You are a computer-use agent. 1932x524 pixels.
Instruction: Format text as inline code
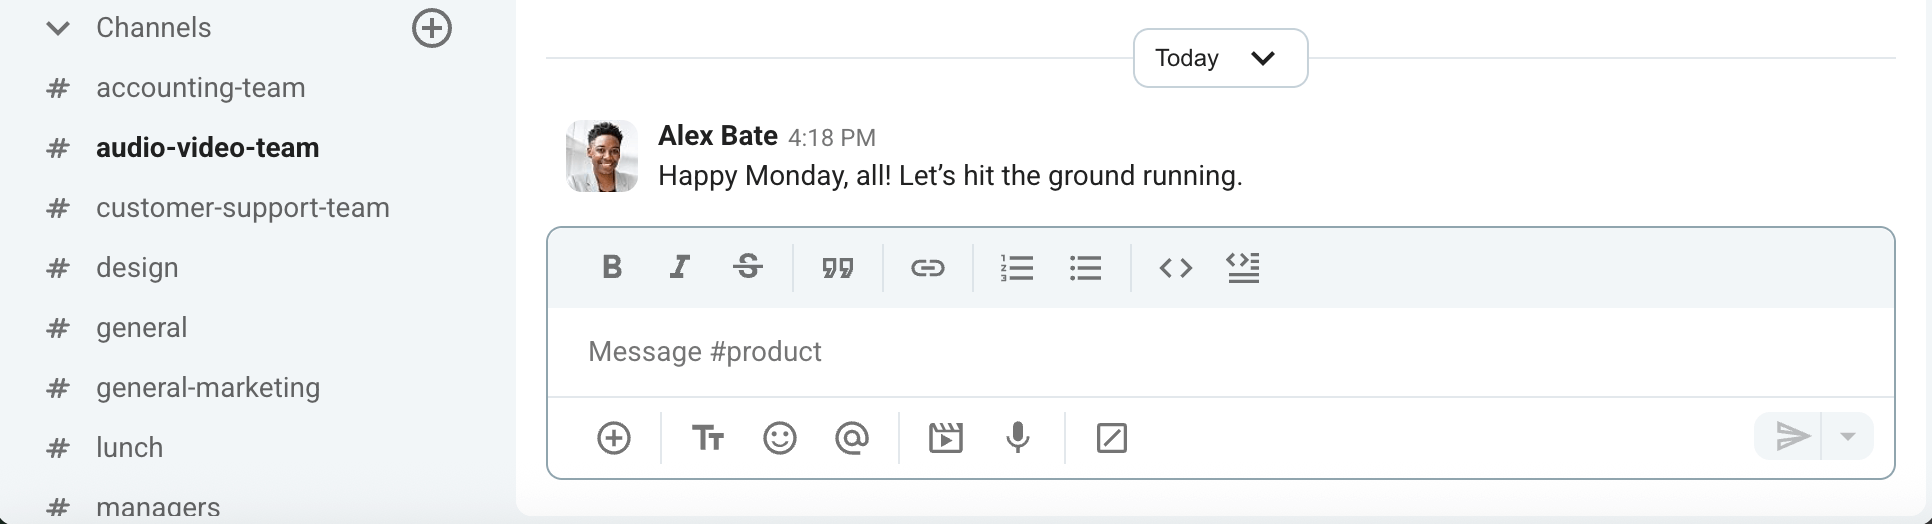(1175, 267)
